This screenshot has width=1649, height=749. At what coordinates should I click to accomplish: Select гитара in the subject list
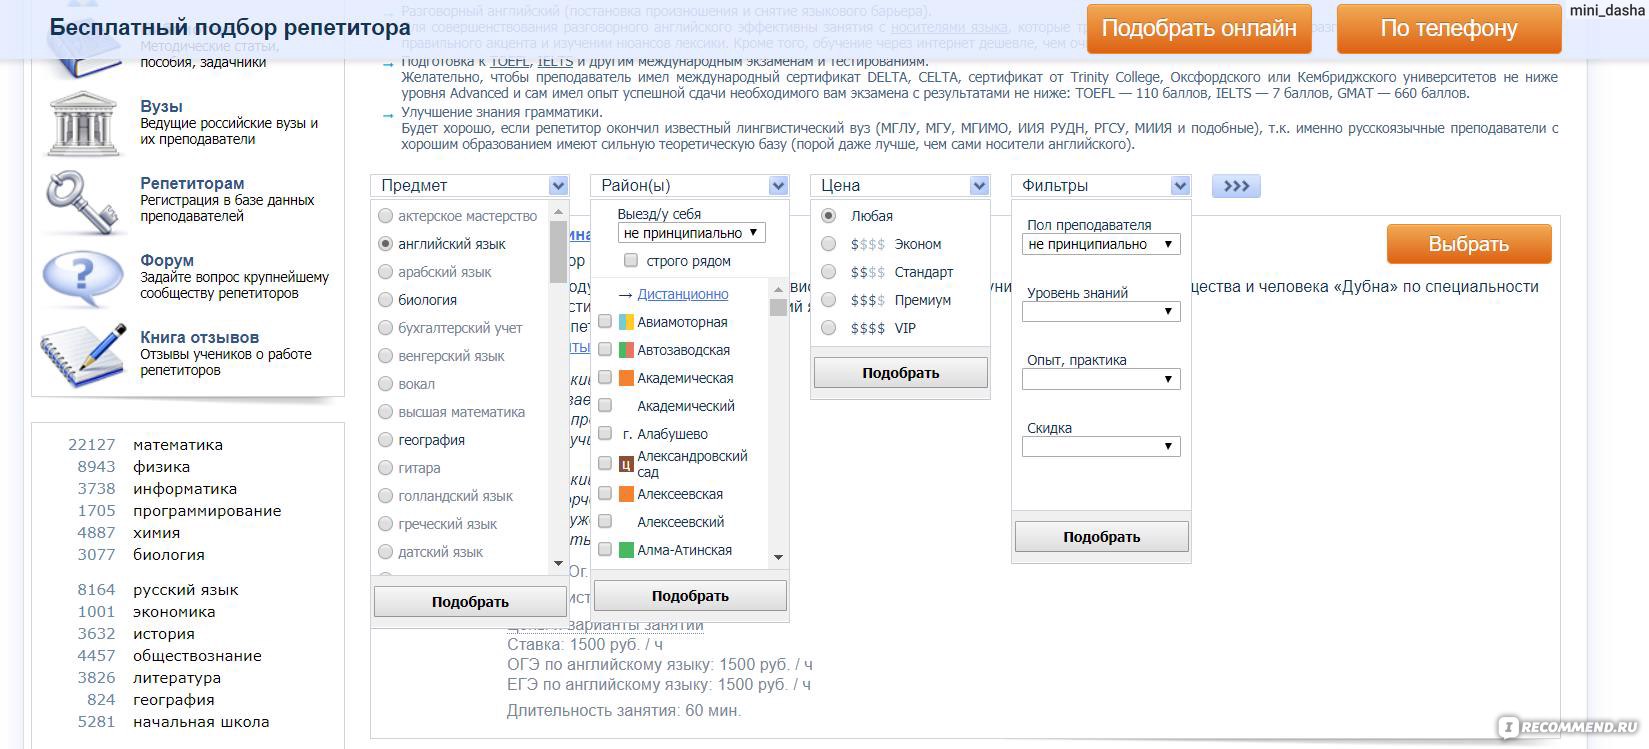(x=385, y=468)
